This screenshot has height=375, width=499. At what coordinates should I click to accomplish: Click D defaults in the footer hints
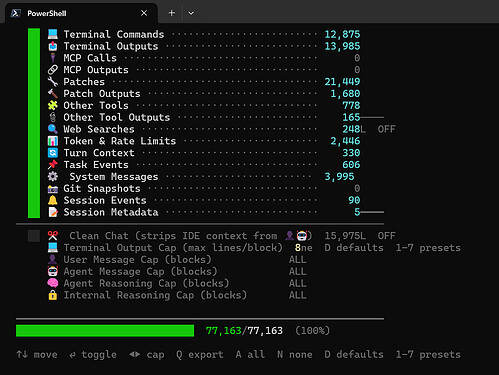click(354, 355)
